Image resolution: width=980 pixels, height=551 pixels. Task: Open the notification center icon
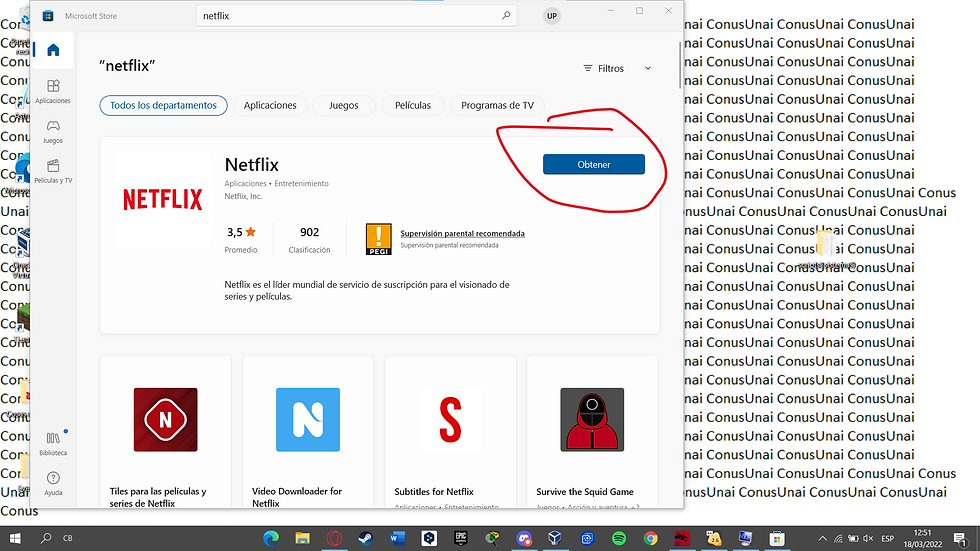pos(960,539)
